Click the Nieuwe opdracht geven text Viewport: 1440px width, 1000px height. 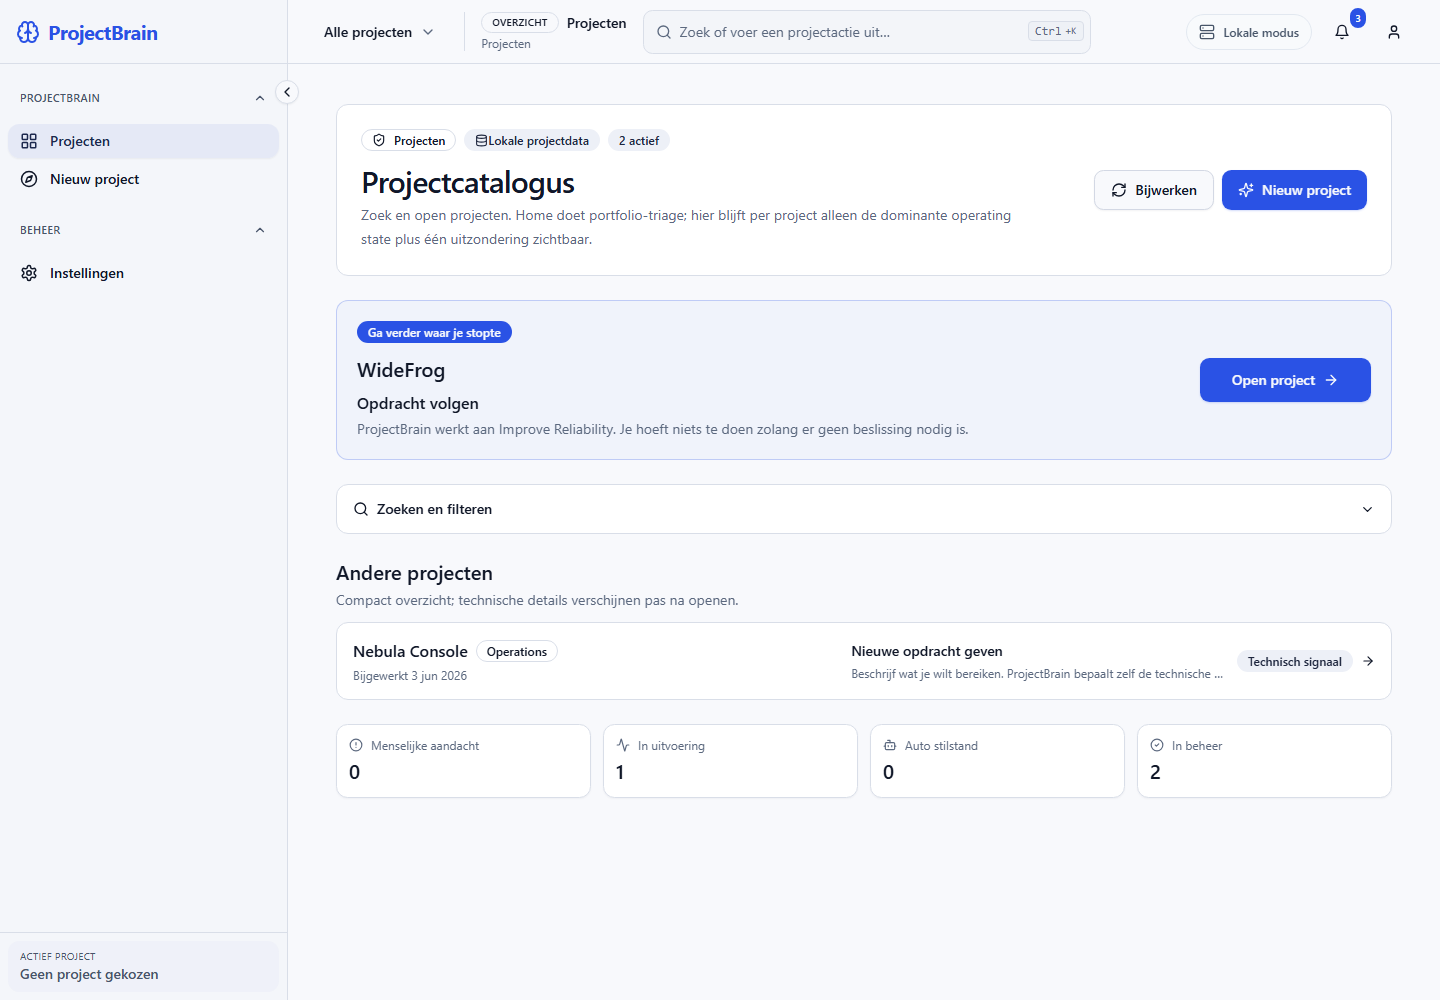[x=927, y=651]
